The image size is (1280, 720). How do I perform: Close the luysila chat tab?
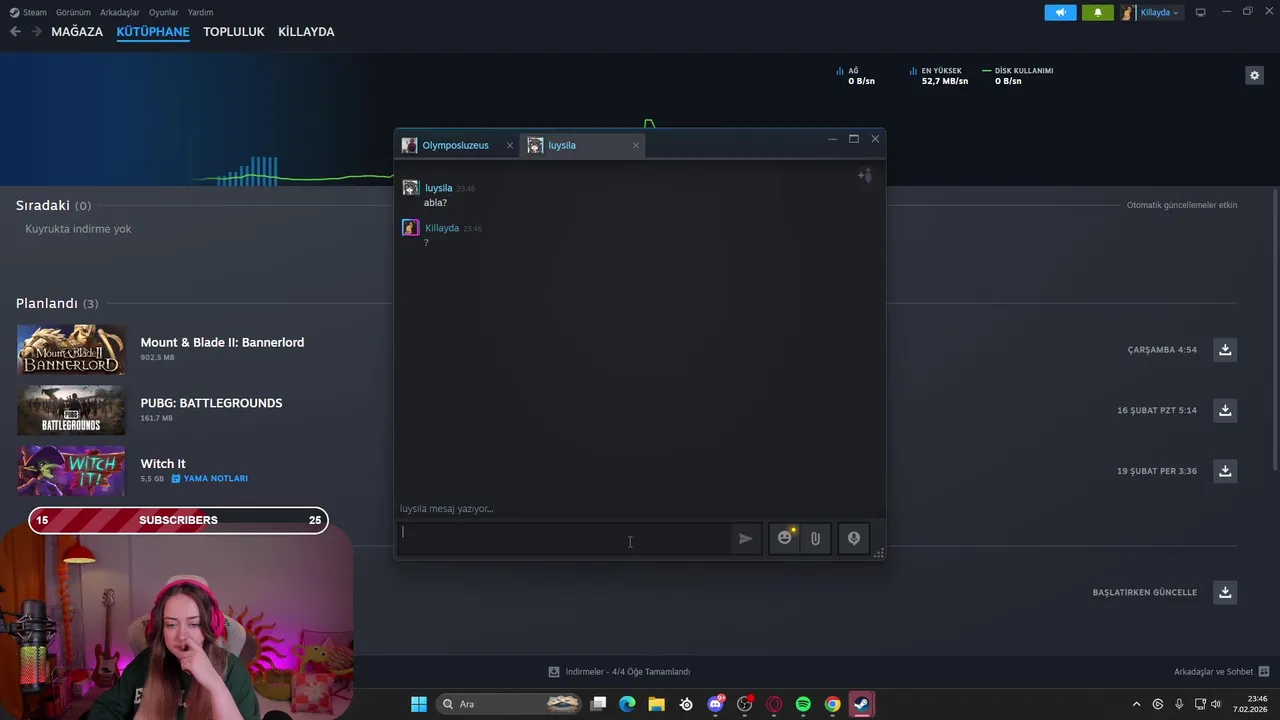coord(635,145)
